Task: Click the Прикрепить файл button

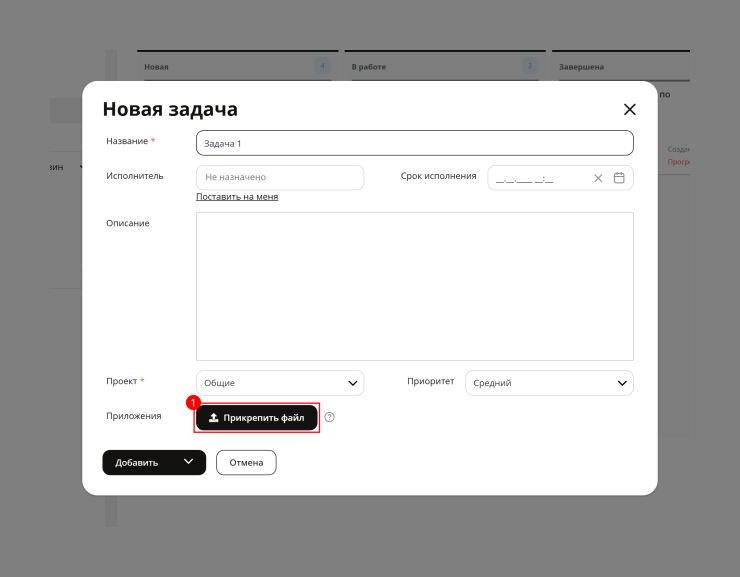Action: click(x=257, y=418)
